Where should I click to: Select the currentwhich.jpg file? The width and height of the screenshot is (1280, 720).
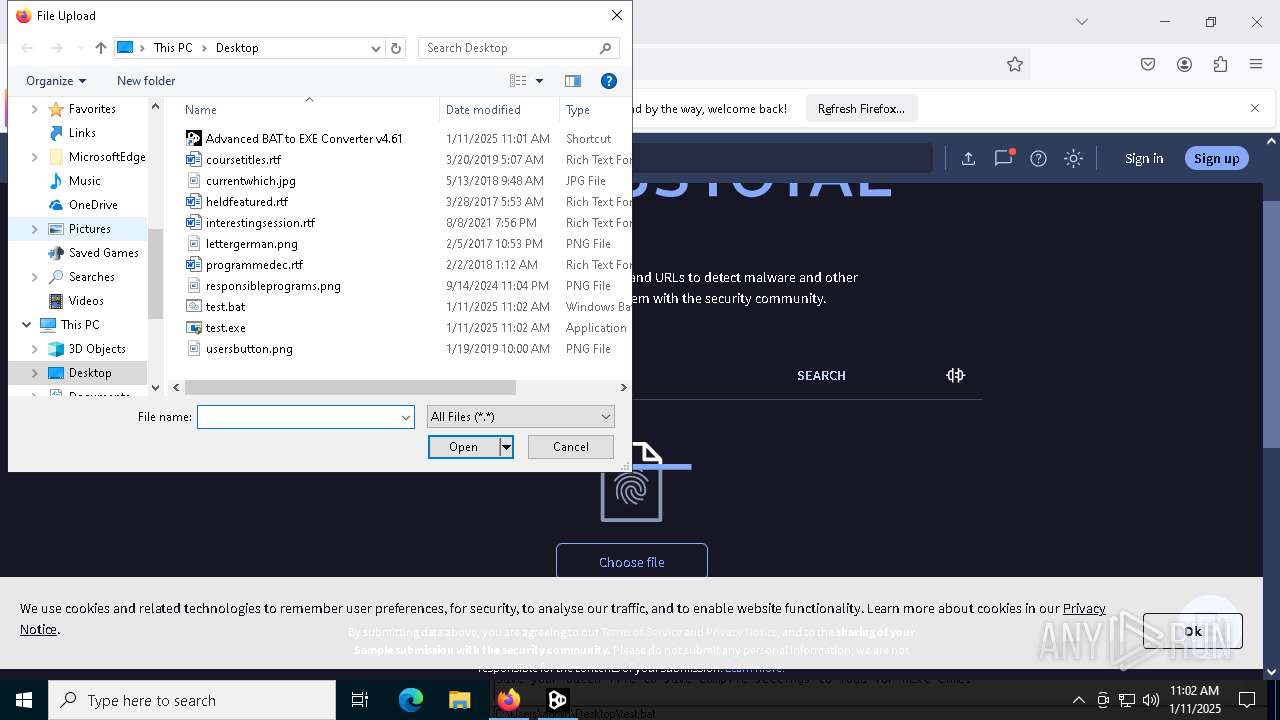(x=250, y=181)
